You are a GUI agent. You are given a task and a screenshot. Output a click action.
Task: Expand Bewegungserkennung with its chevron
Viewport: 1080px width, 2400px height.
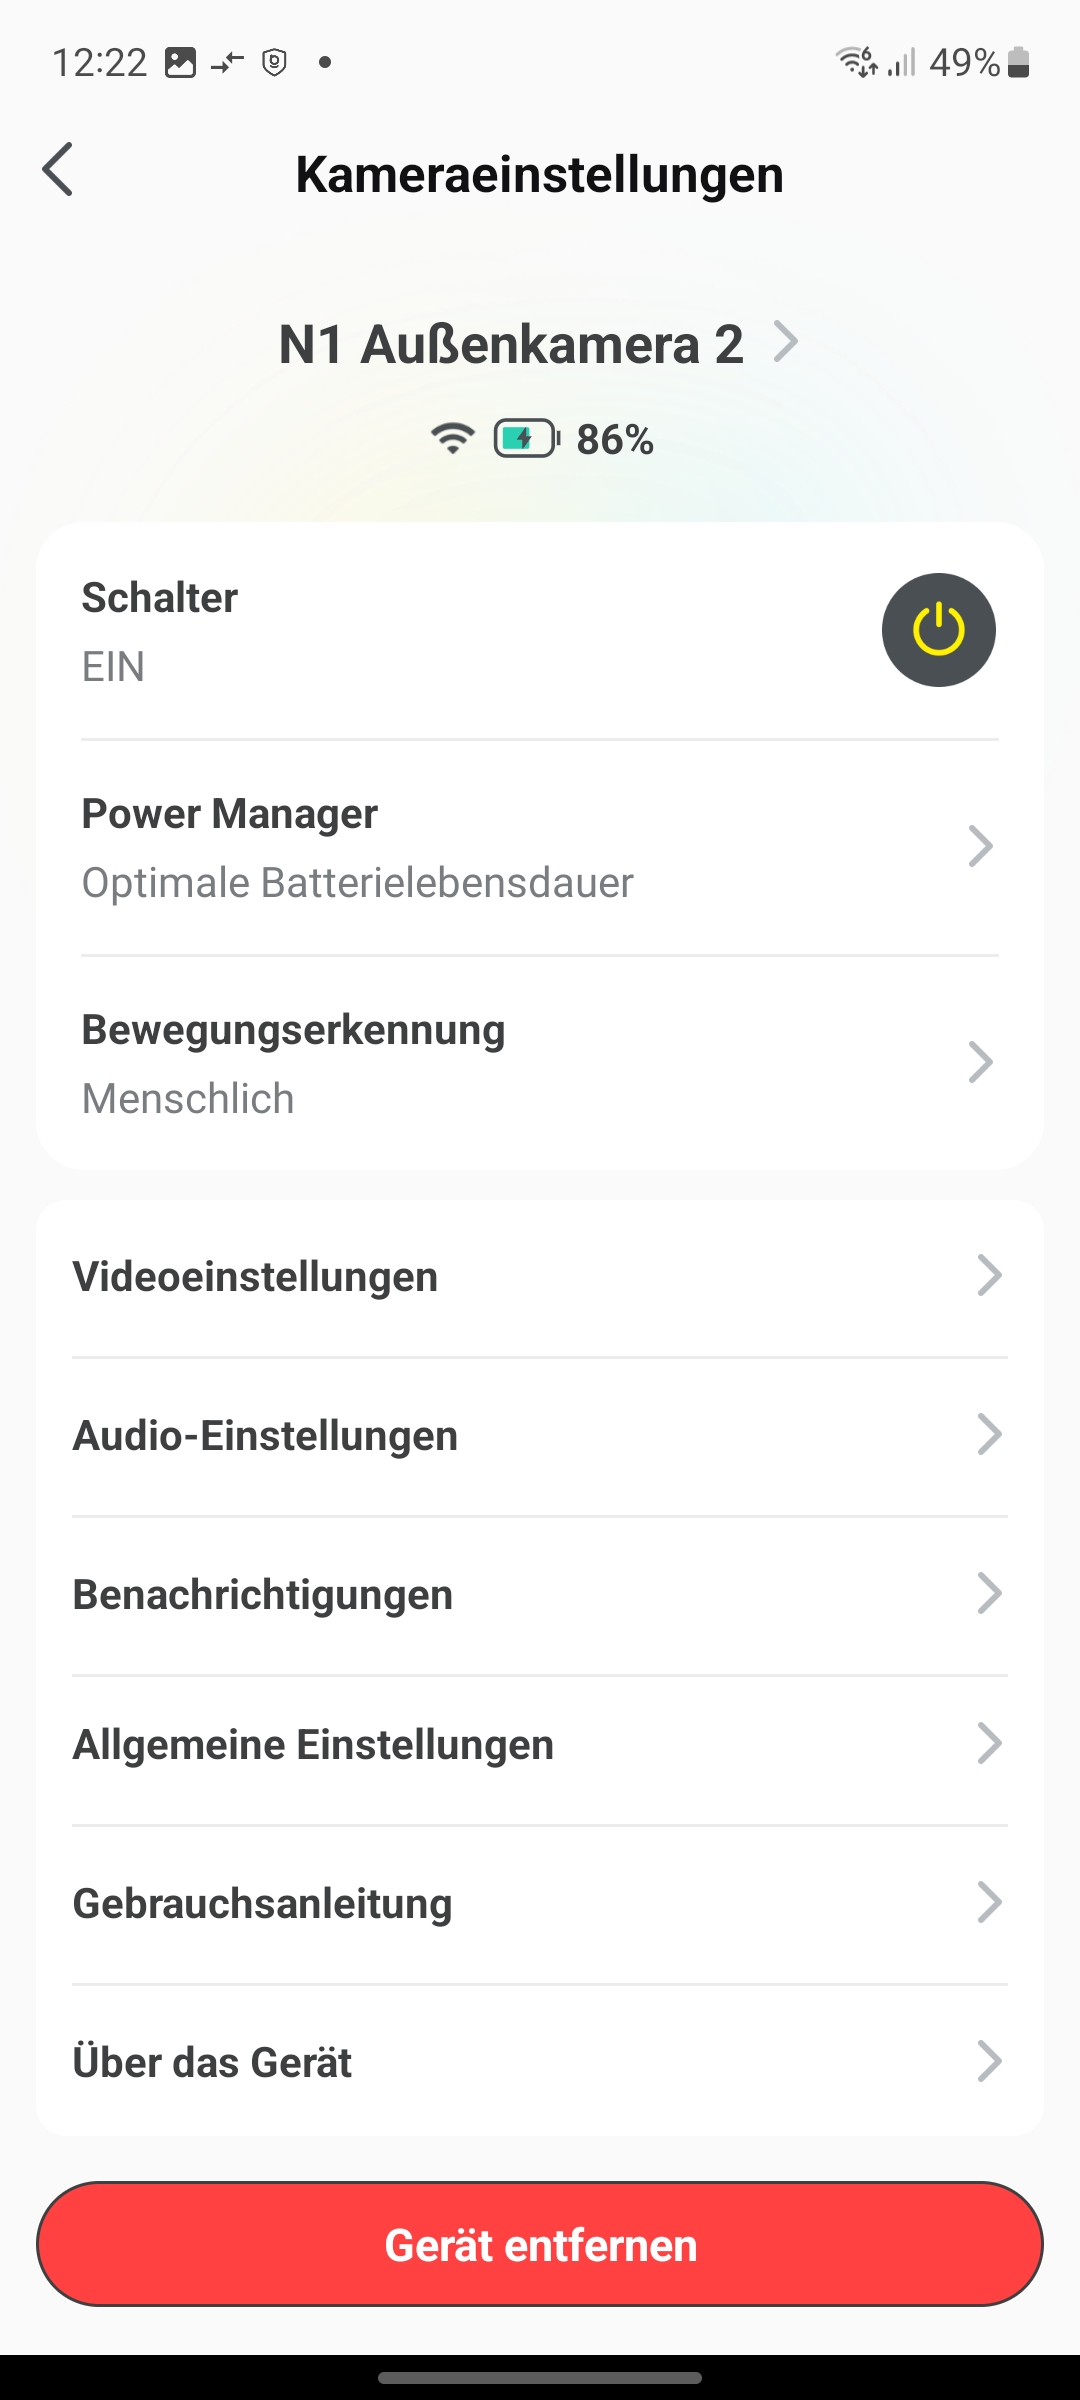point(980,1063)
